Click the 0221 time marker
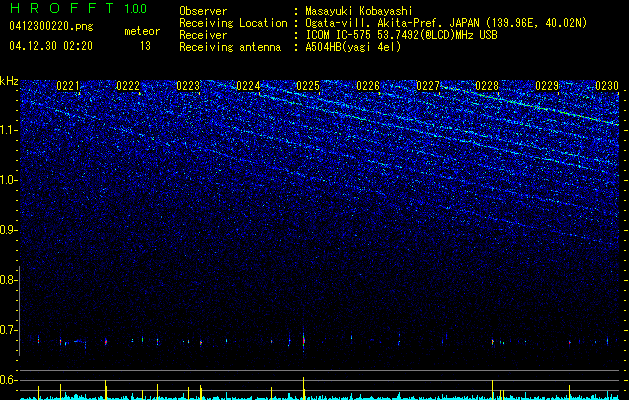 click(x=67, y=86)
